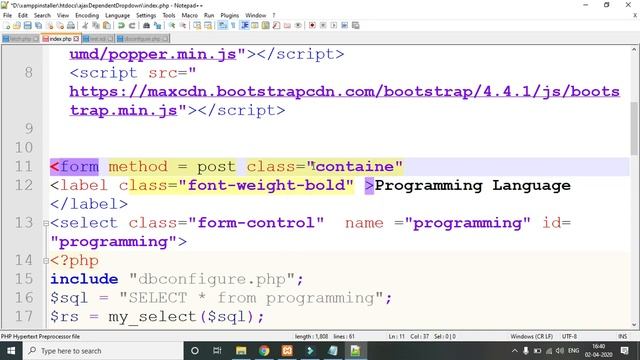Toggle the Document Map panel icon
Screen dimensions: 640x360
pyautogui.click(x=266, y=25)
